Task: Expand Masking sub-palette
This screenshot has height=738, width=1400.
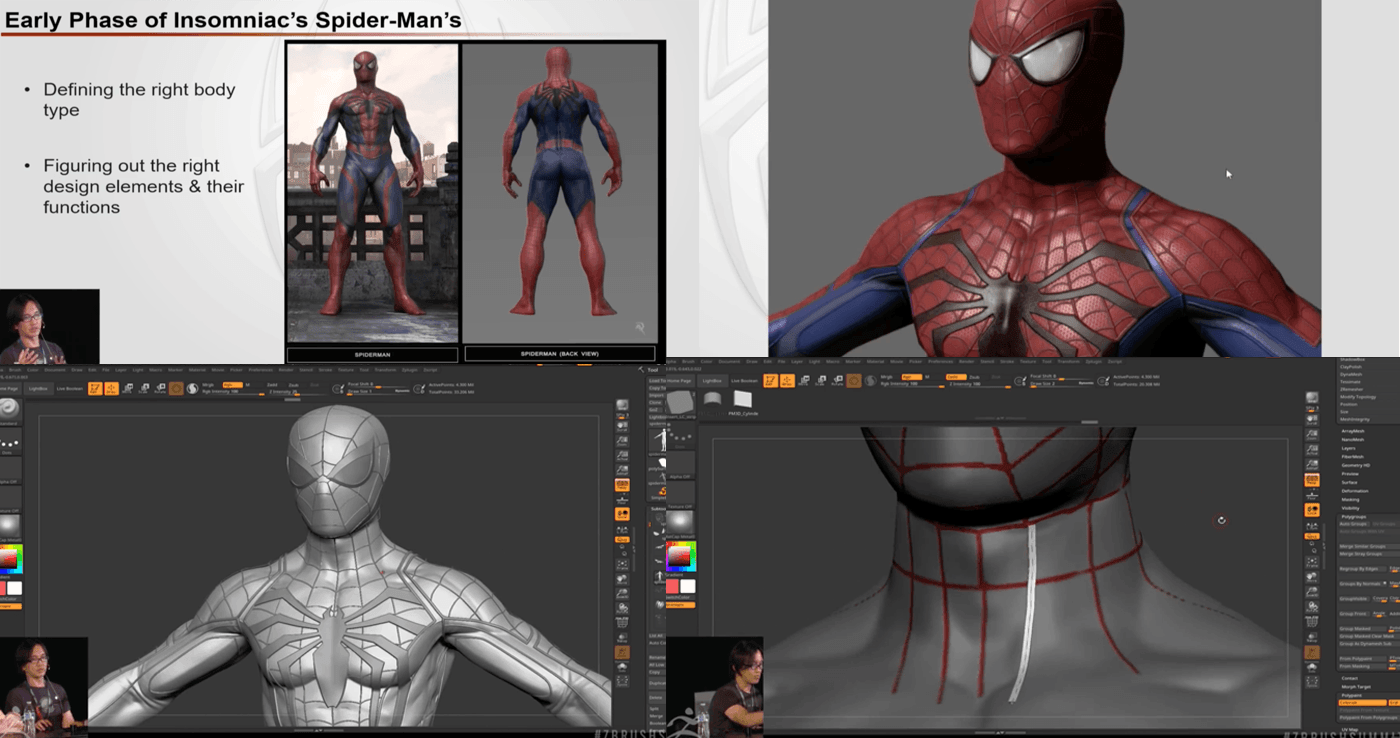Action: pos(1350,499)
